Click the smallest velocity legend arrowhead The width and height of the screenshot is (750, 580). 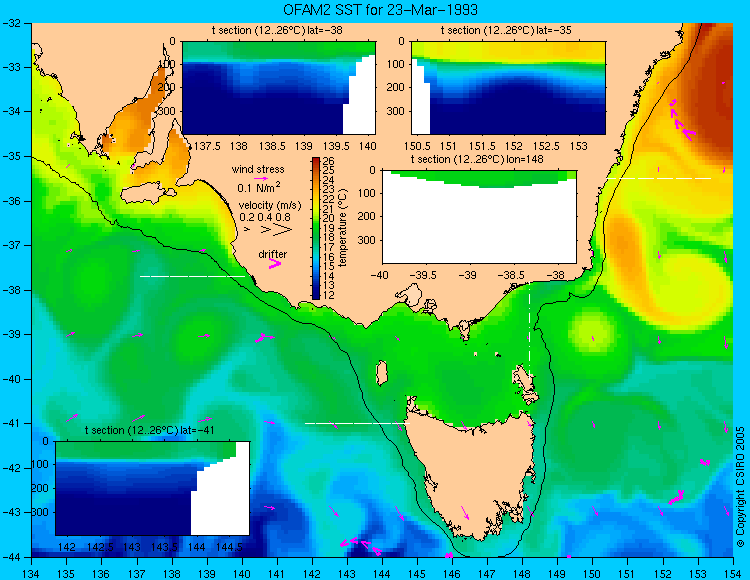(x=247, y=230)
